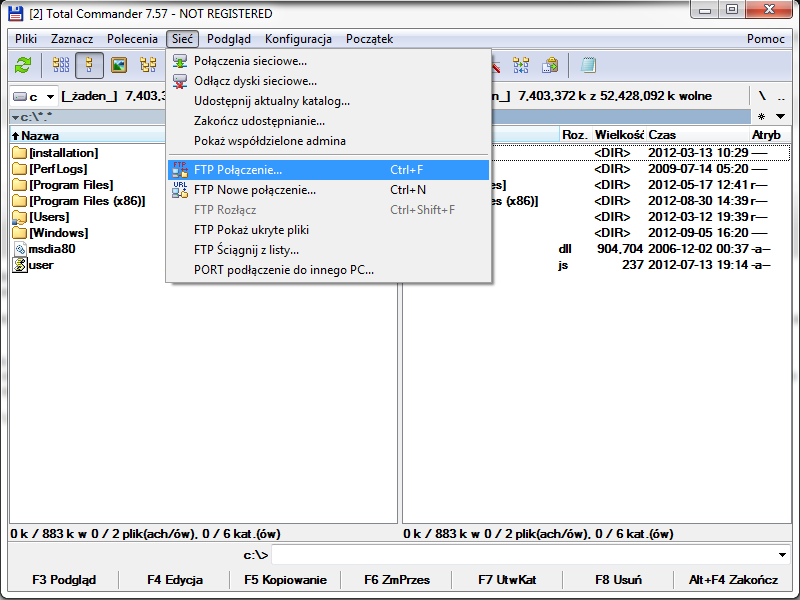The image size is (800, 600).
Task: Click the Połączenia sieciowe icon
Action: click(x=180, y=61)
